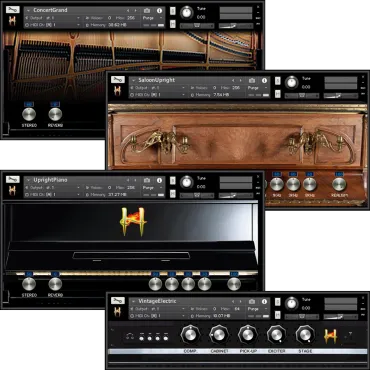Click the Max voices value in VintageElectric
Viewport: 370px width, 370px height.
(237, 309)
